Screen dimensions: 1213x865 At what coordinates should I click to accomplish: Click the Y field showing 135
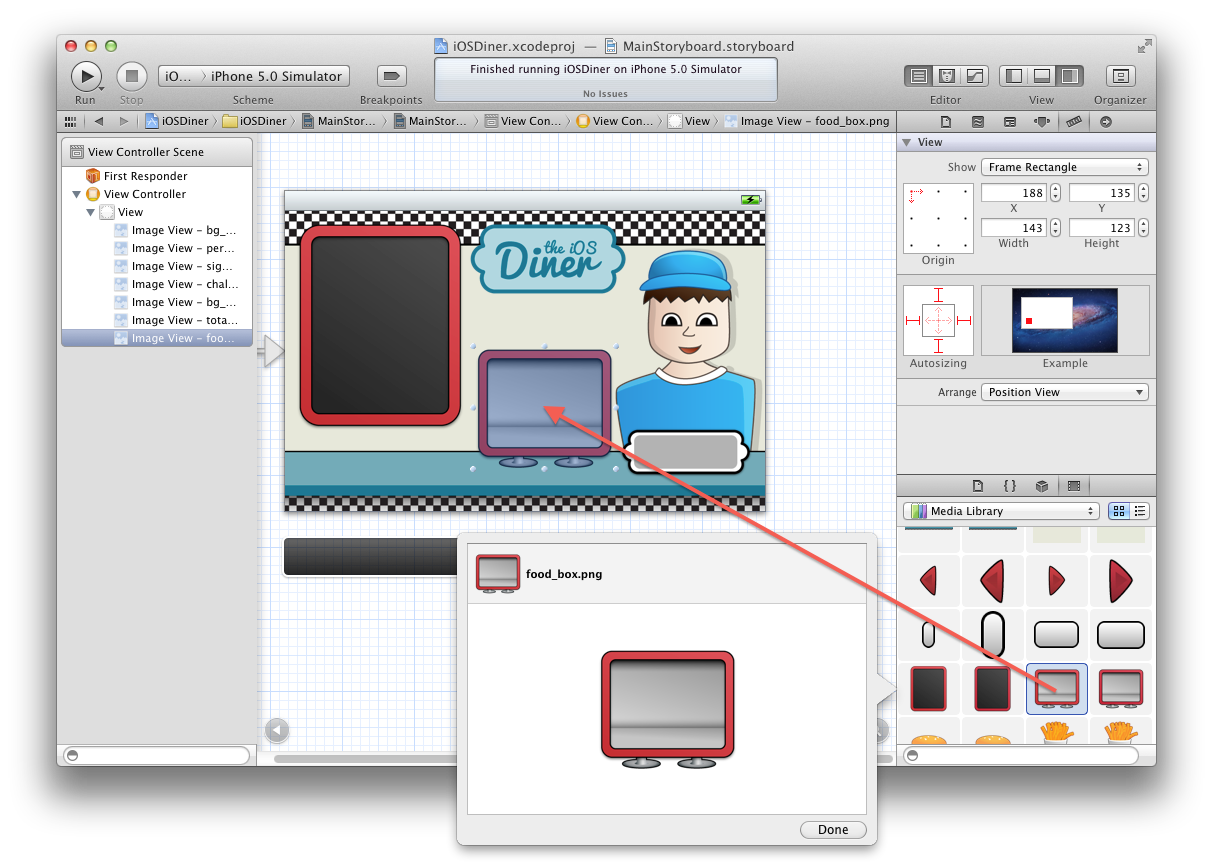click(1102, 193)
